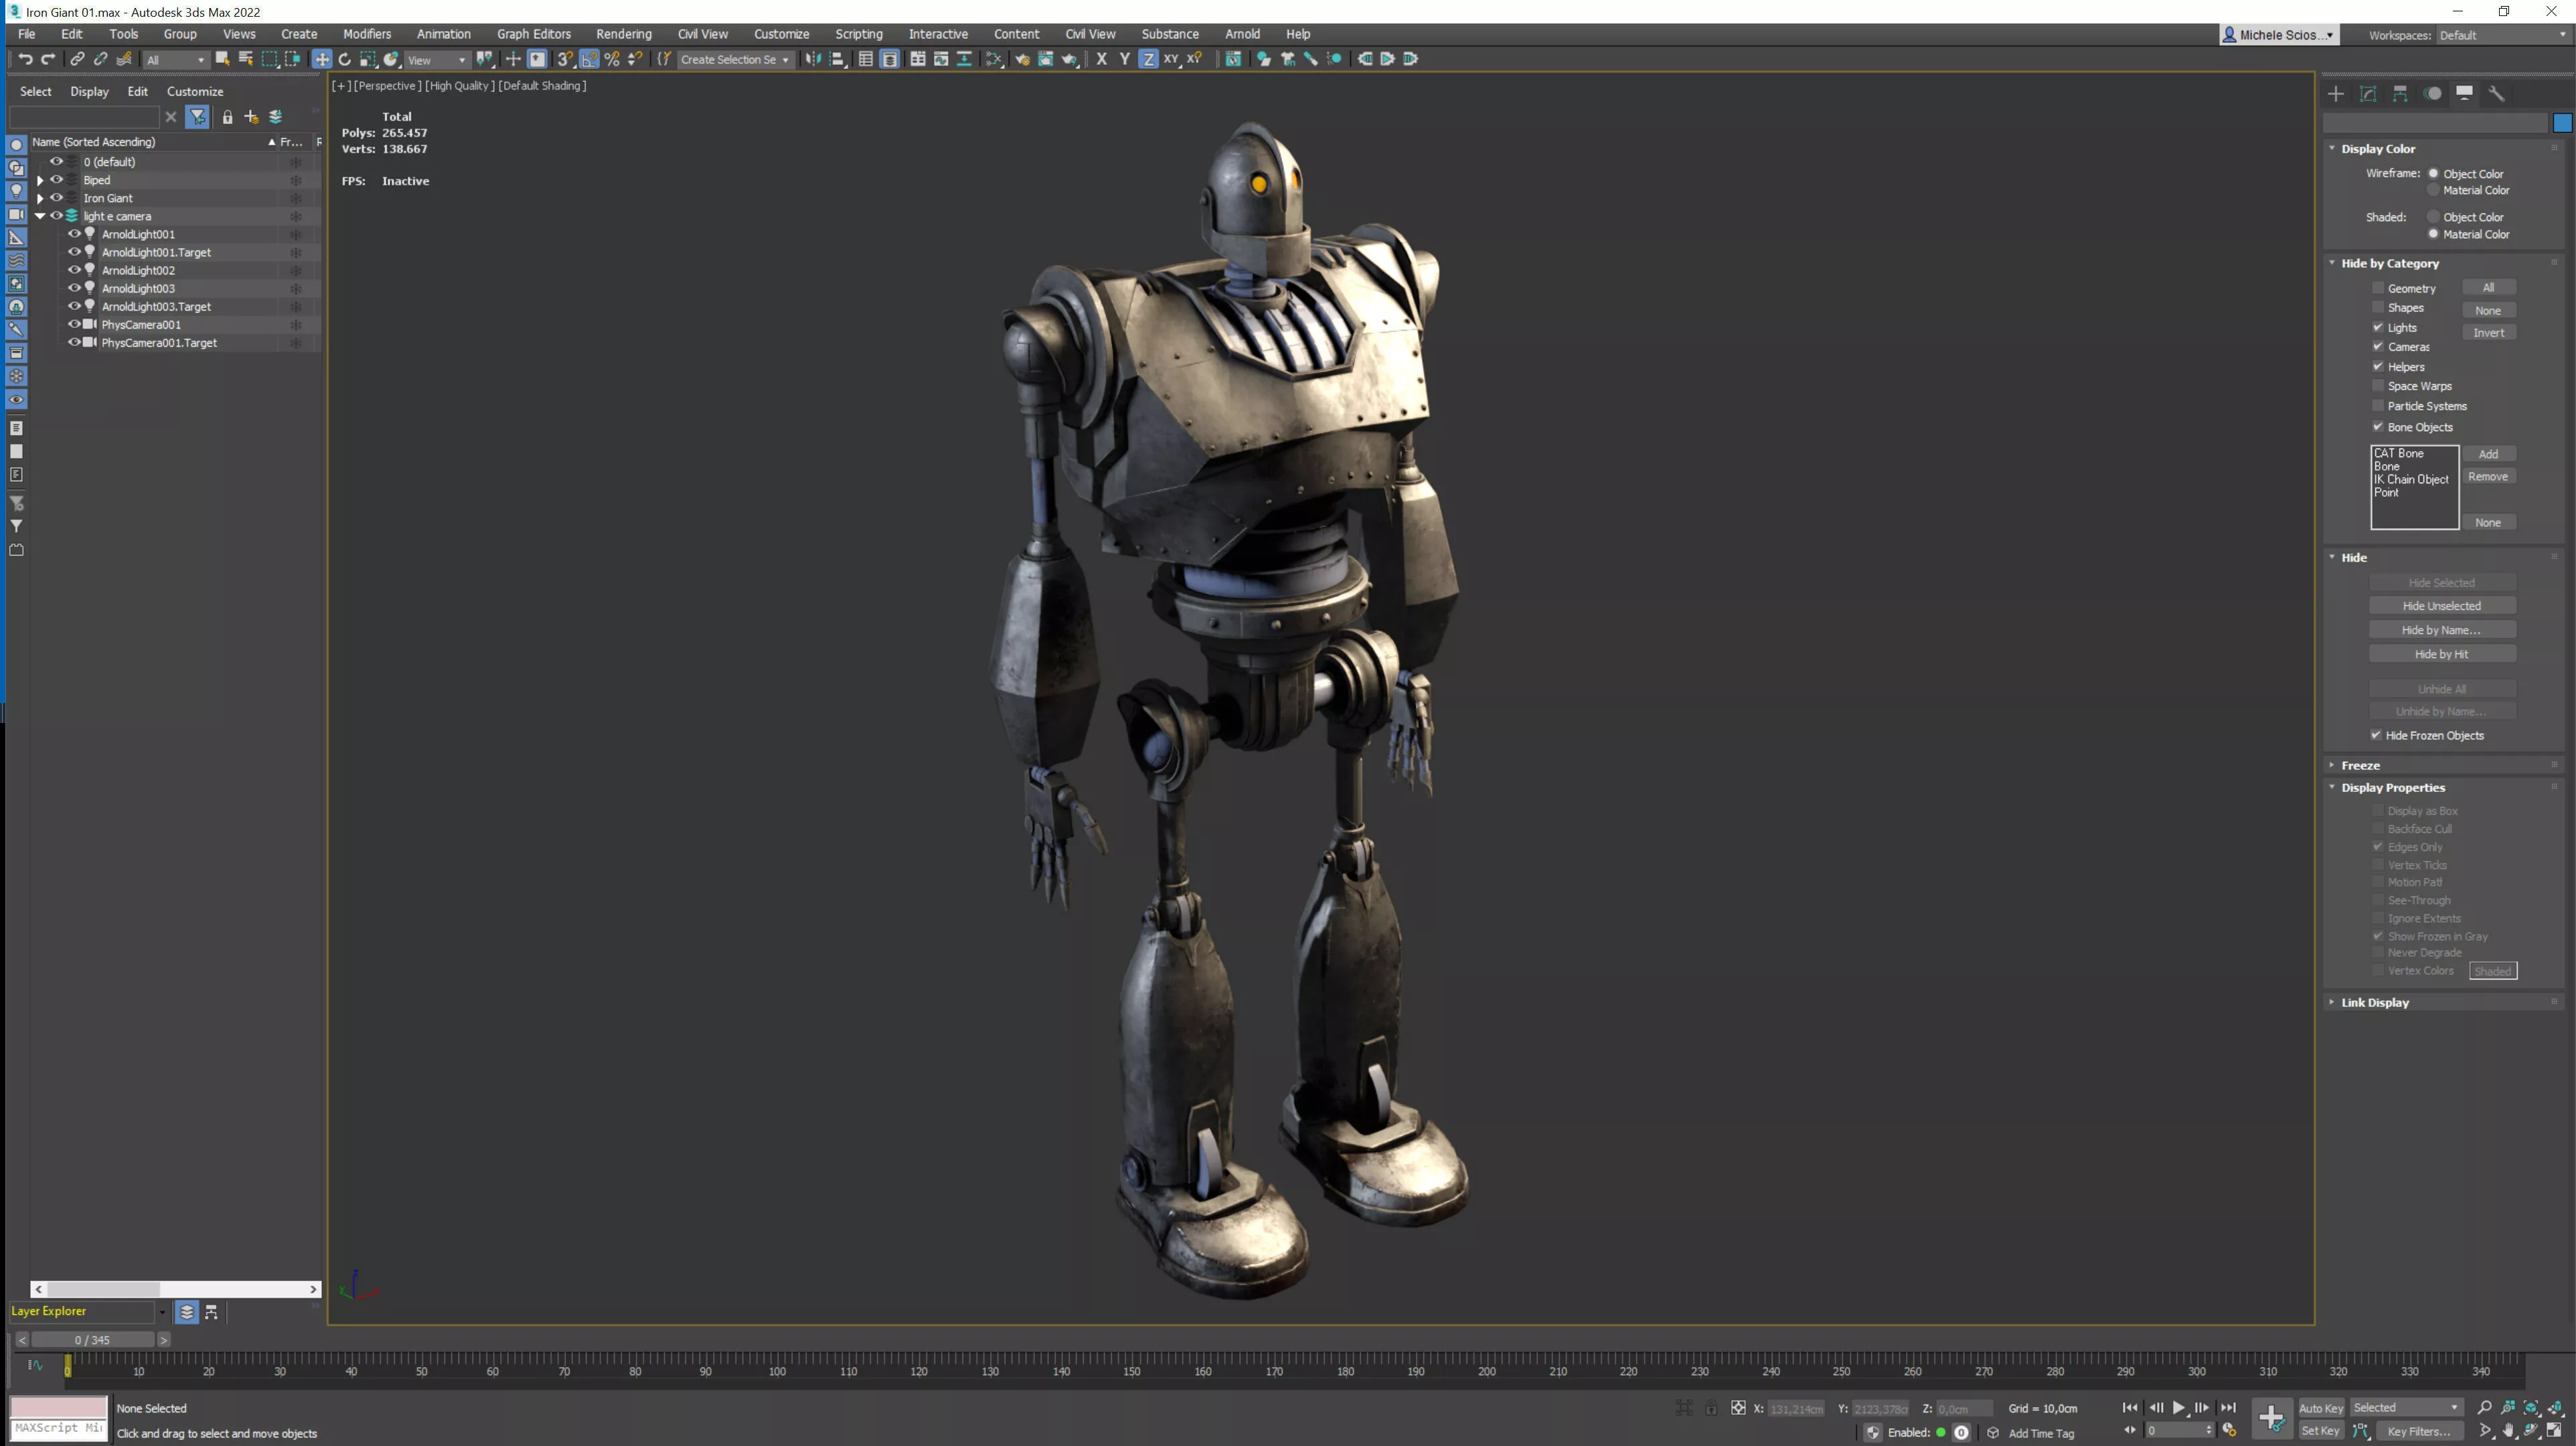Expand the Freeze rollout
This screenshot has width=2576, height=1446.
[2360, 765]
